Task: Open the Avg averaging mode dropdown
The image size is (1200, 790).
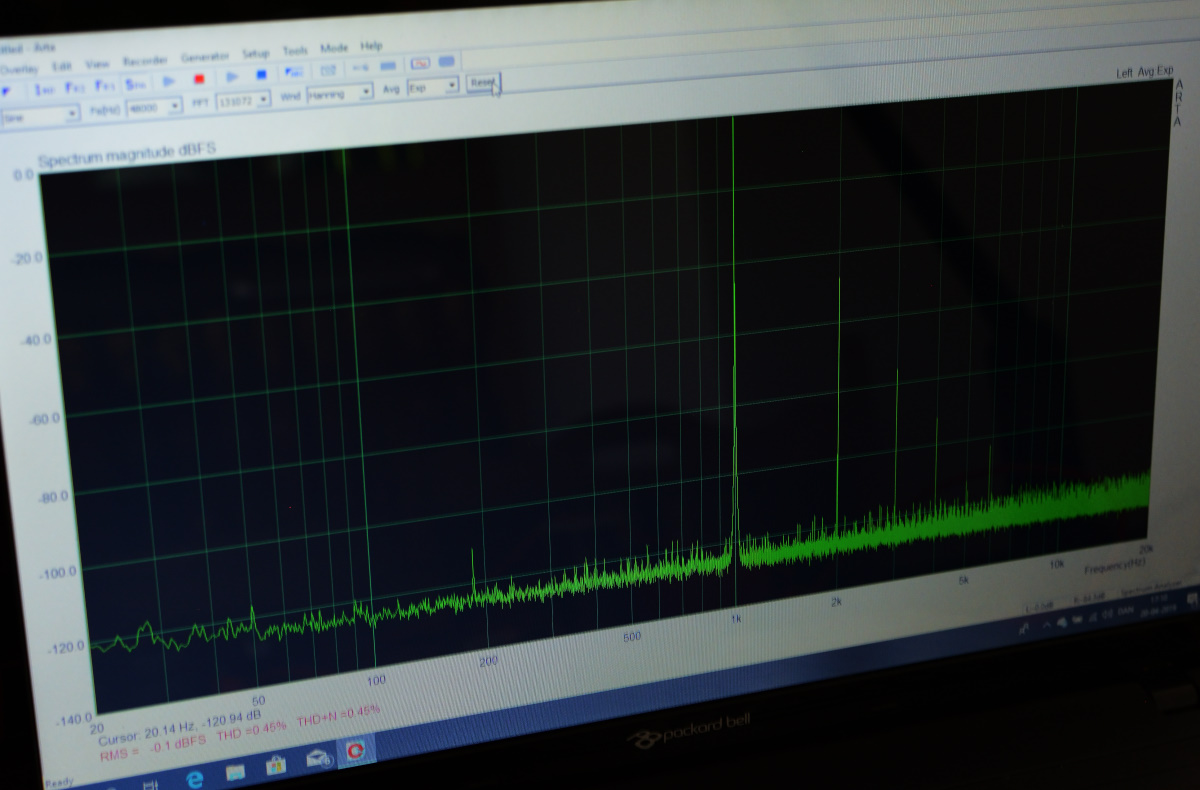Action: (x=433, y=86)
